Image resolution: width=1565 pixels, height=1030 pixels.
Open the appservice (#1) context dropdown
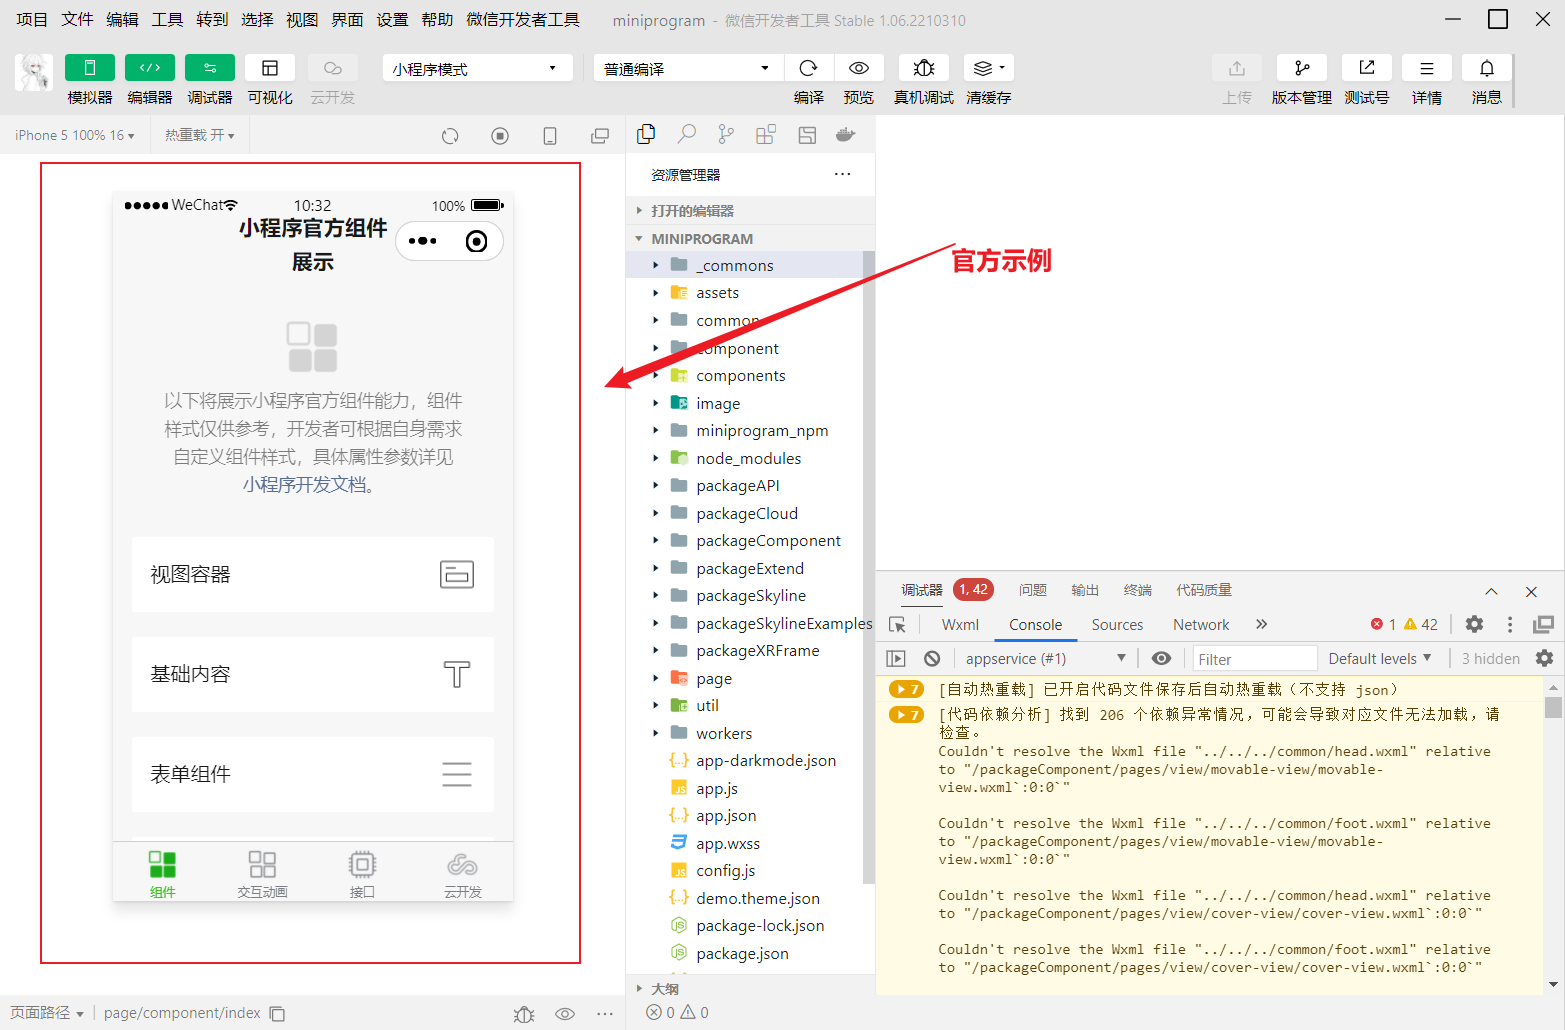point(1045,658)
